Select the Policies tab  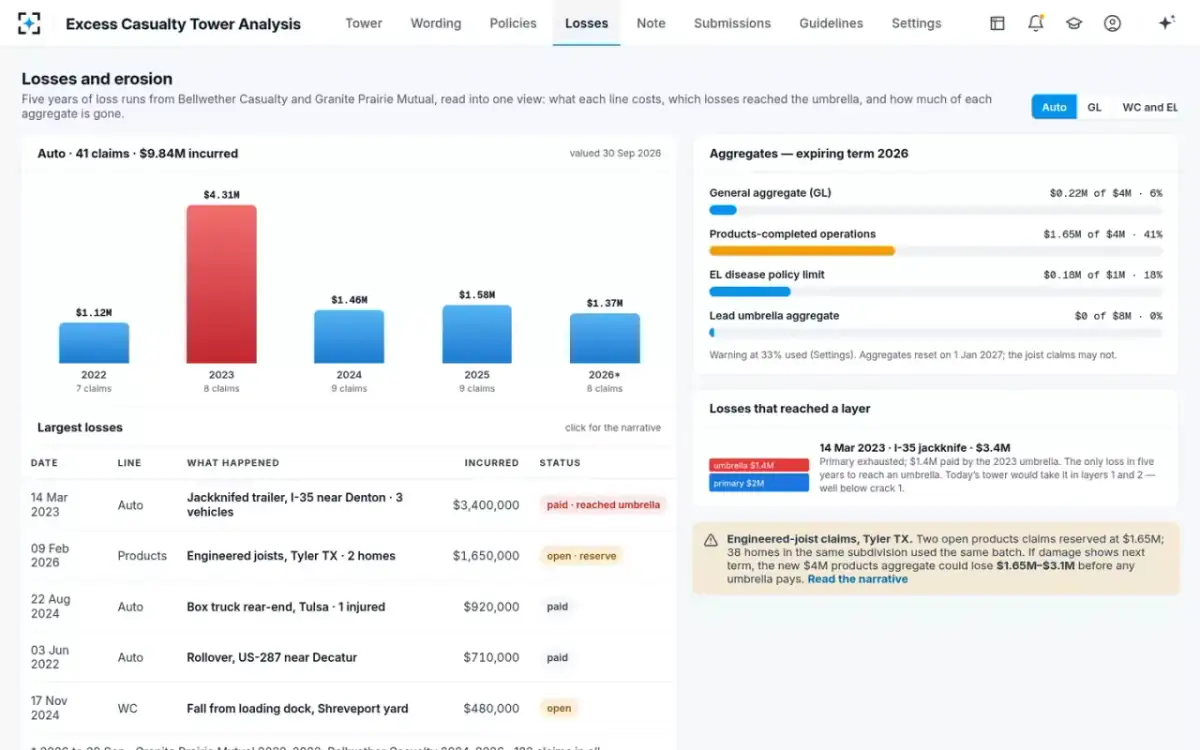coord(513,23)
